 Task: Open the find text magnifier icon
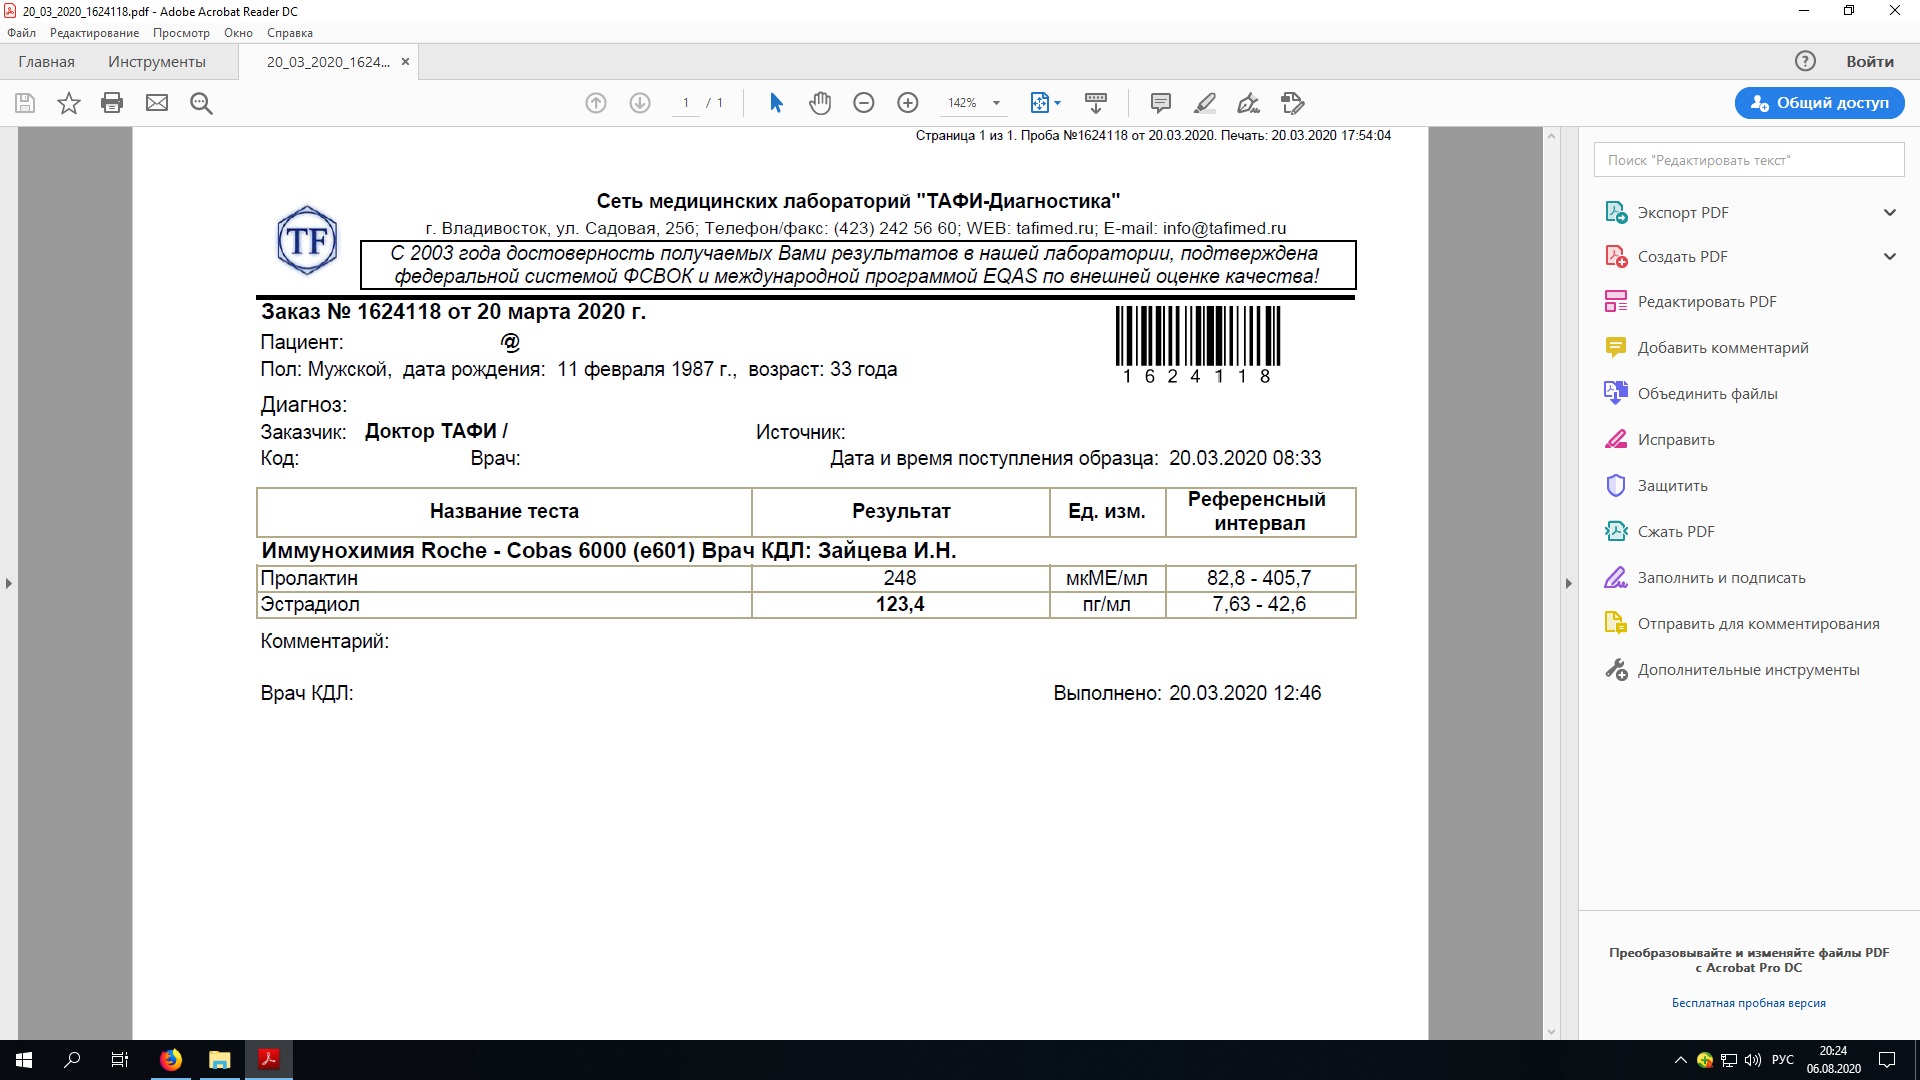(x=201, y=103)
